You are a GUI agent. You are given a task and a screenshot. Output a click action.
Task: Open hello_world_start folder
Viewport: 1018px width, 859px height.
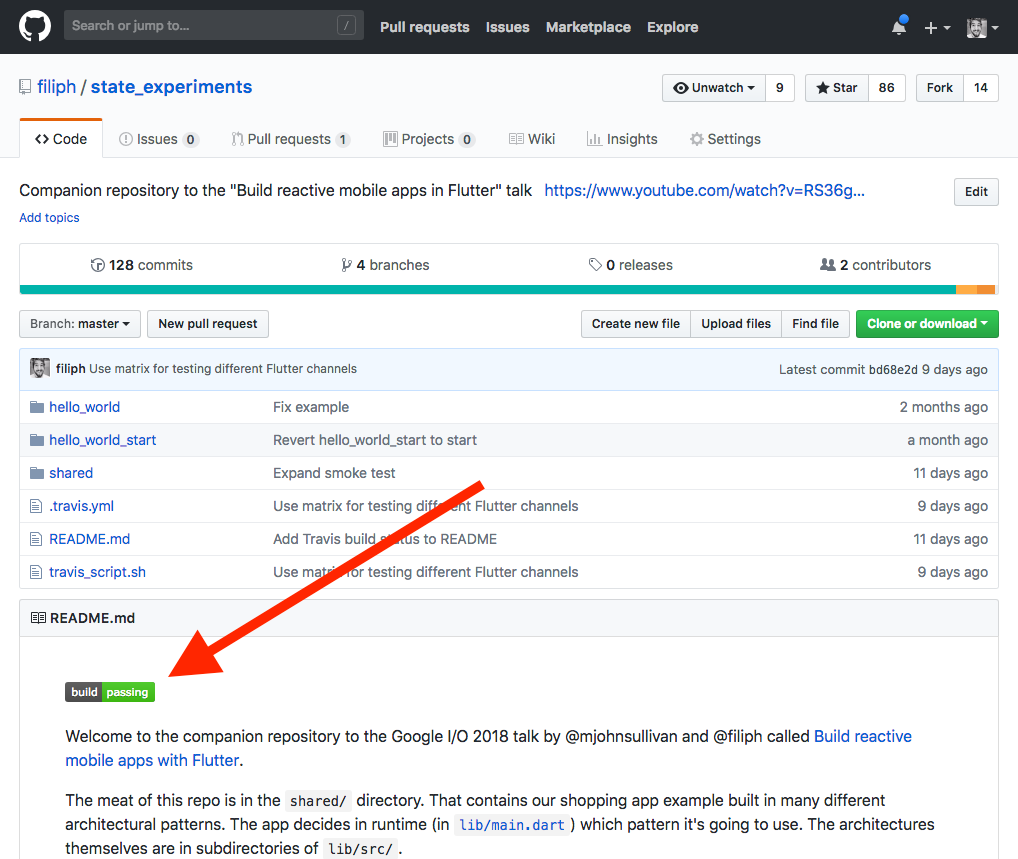click(103, 440)
